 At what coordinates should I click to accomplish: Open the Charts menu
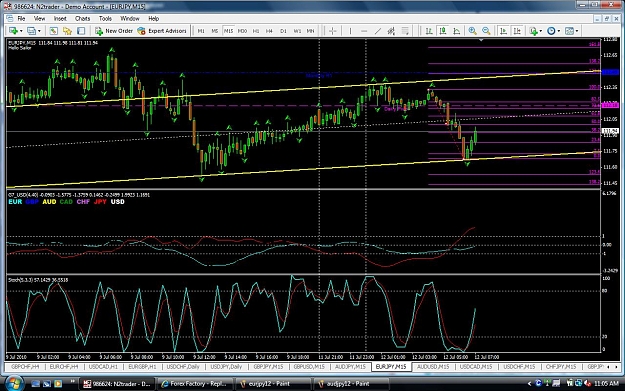82,18
